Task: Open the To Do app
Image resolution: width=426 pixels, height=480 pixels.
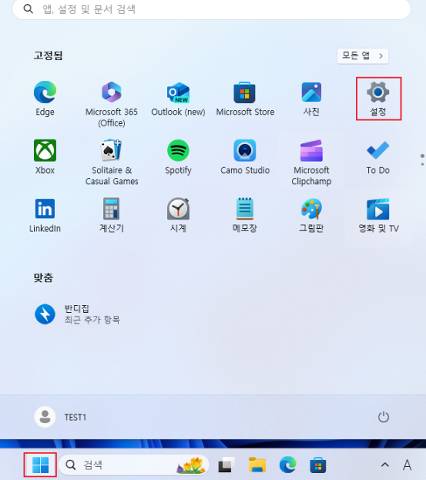Action: coord(378,157)
